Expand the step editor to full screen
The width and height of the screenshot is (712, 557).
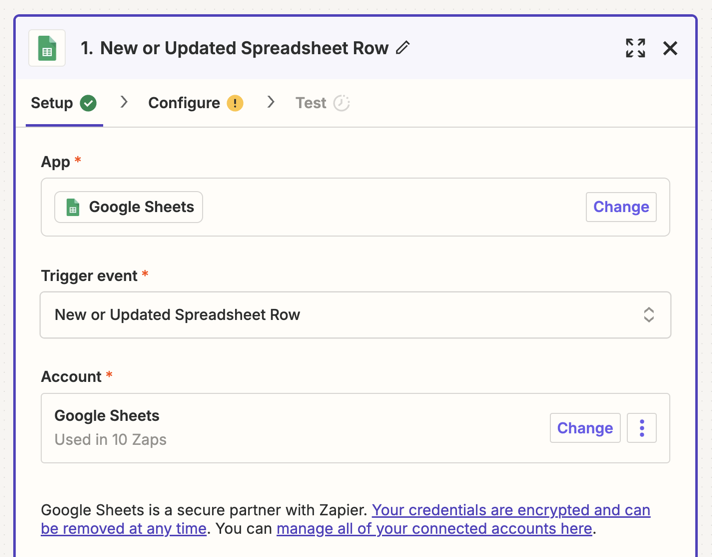(635, 48)
